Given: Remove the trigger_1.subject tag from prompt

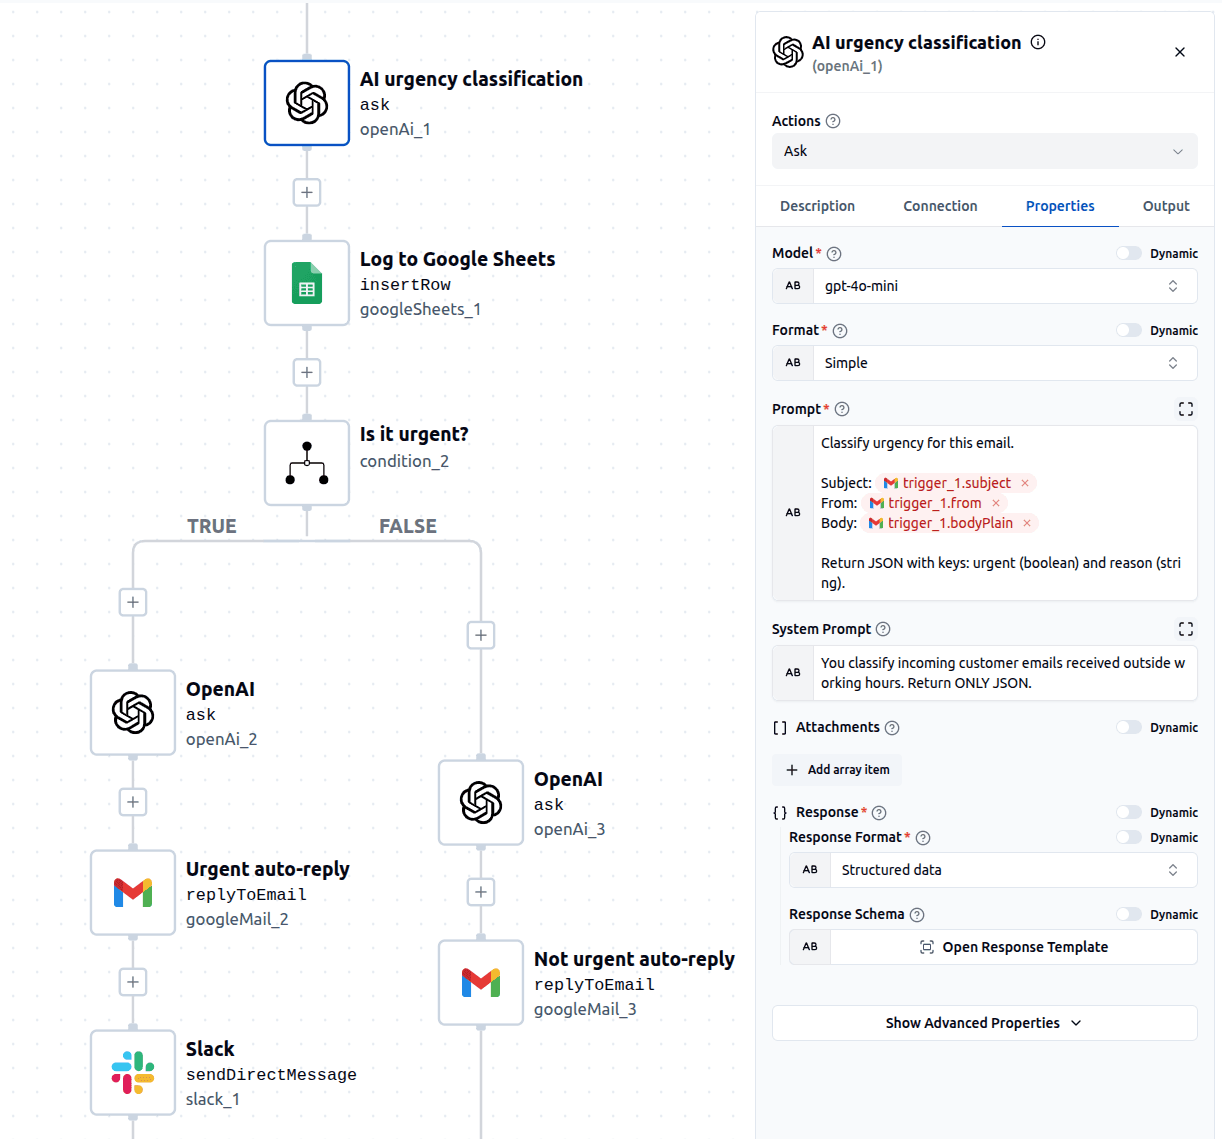Looking at the screenshot, I should 1025,483.
